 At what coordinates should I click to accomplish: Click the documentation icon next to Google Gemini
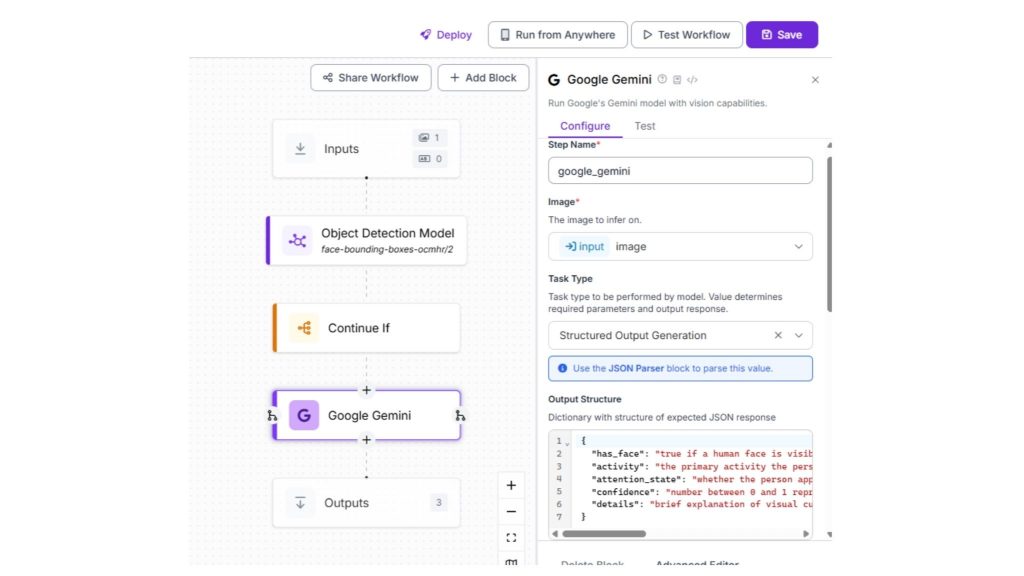677,80
